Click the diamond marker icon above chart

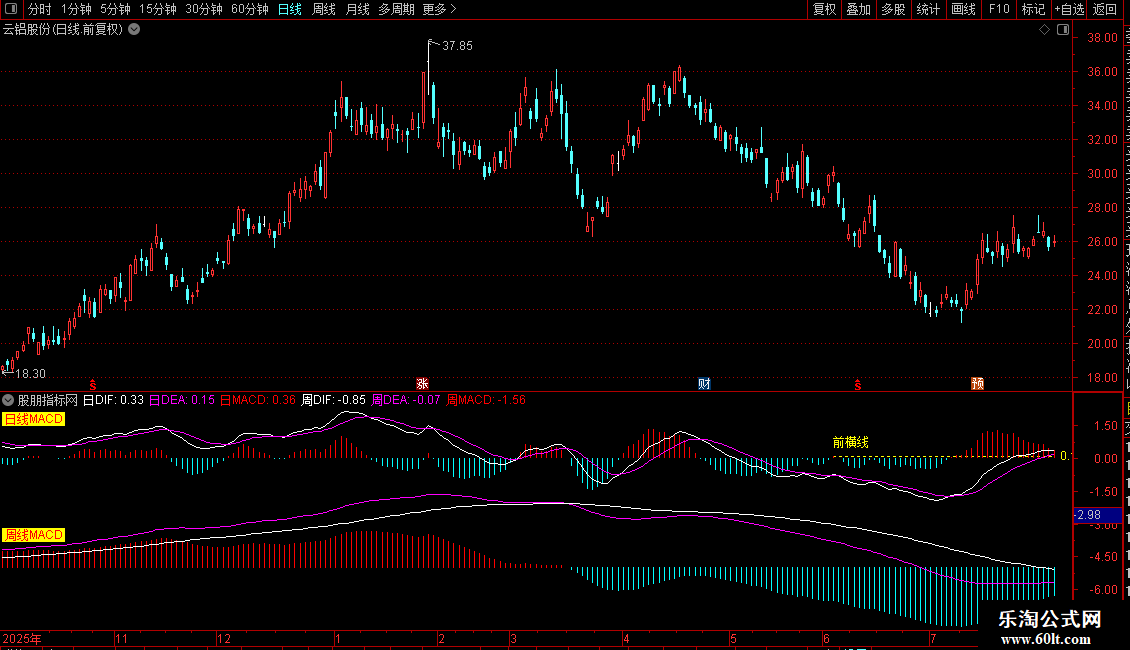1044,29
